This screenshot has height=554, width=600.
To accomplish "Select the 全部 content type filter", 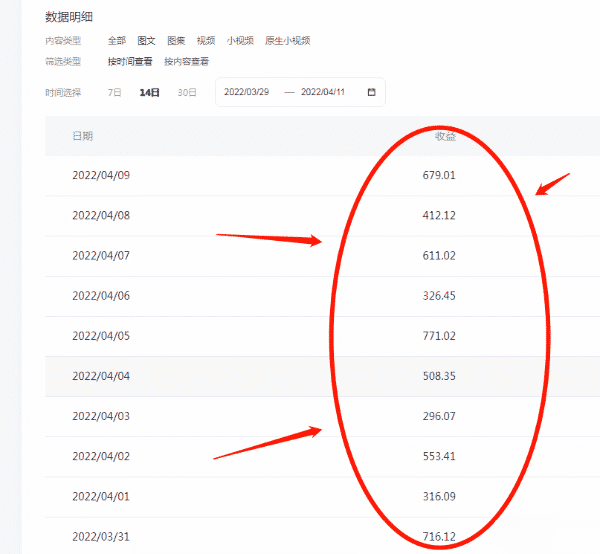I will [117, 41].
